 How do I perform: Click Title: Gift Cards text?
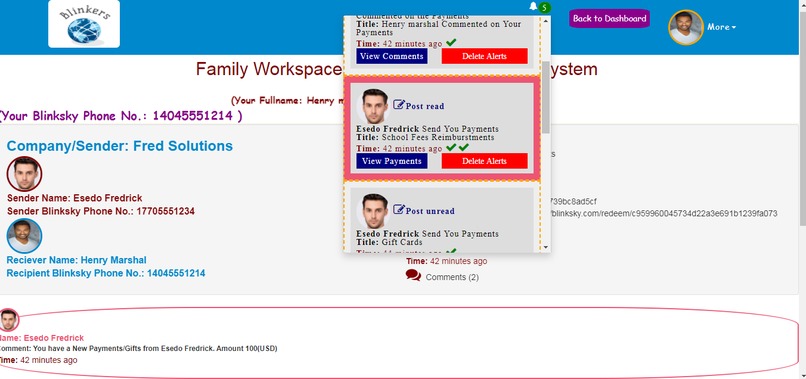[x=389, y=242]
